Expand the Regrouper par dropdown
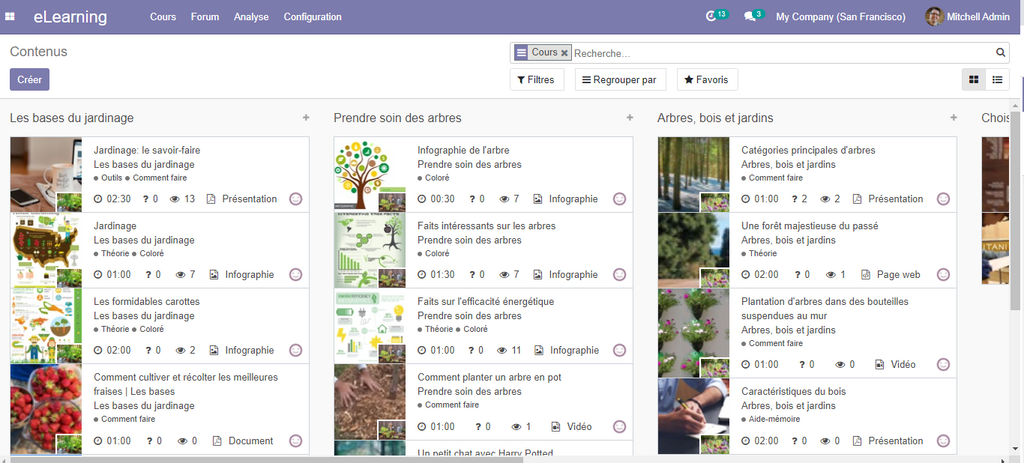Image resolution: width=1024 pixels, height=463 pixels. tap(620, 80)
